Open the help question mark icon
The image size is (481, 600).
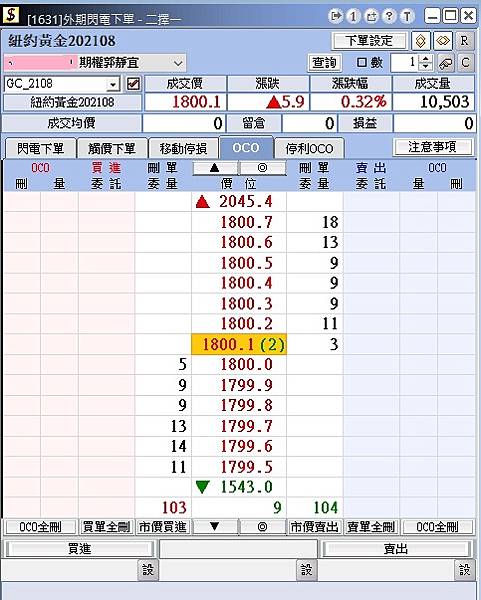coord(389,16)
